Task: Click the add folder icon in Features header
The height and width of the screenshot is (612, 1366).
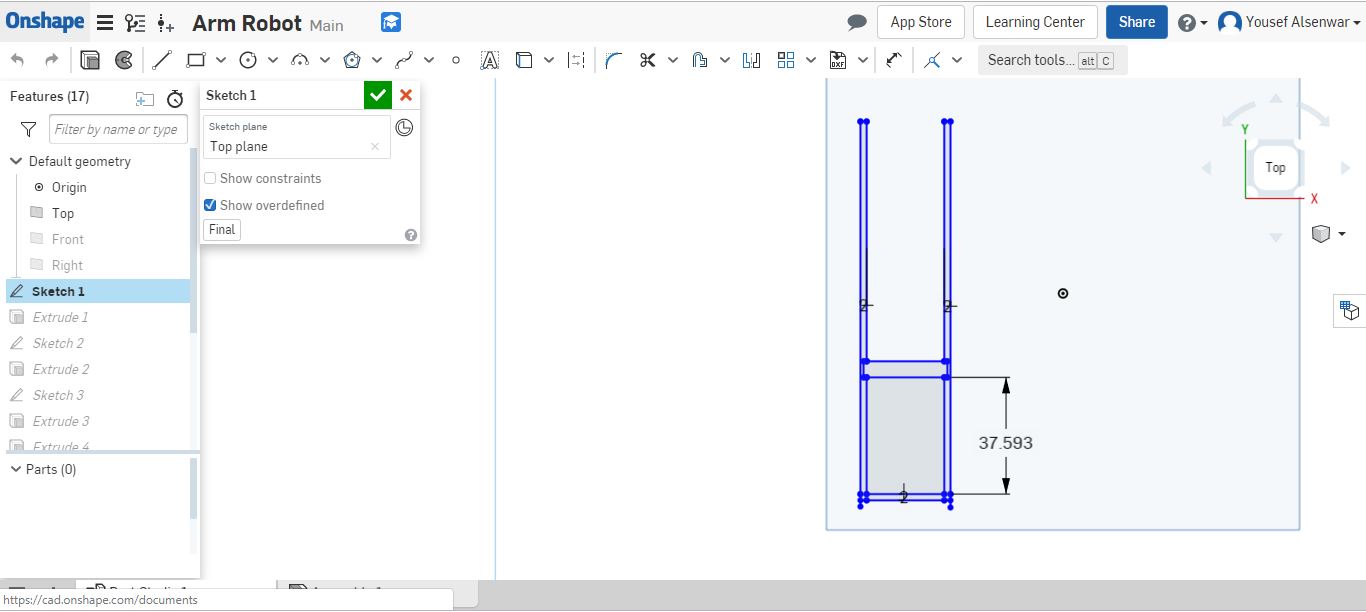Action: coord(145,98)
